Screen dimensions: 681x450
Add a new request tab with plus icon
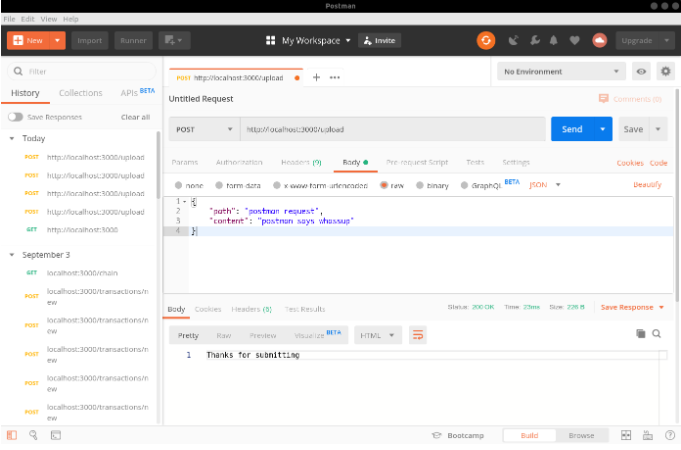(x=316, y=77)
